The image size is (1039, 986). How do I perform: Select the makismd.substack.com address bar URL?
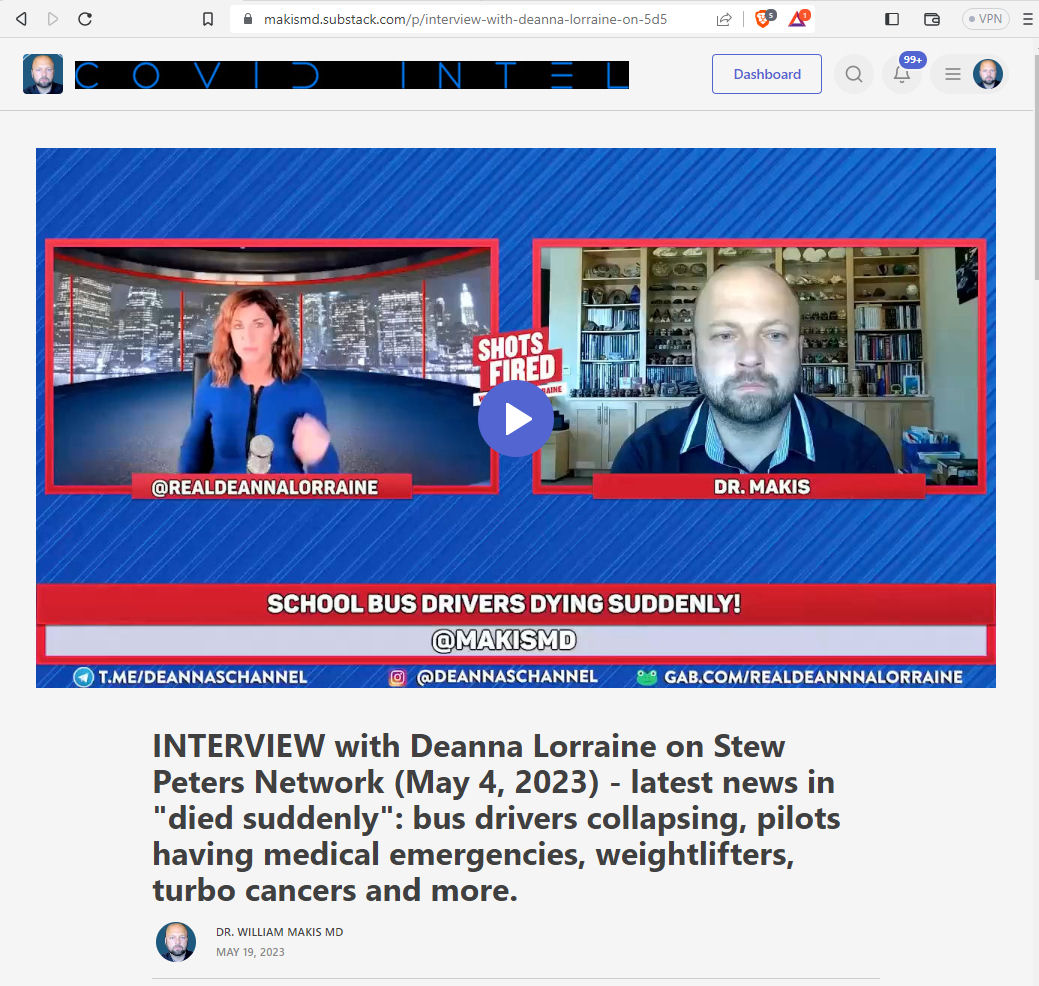[x=465, y=19]
